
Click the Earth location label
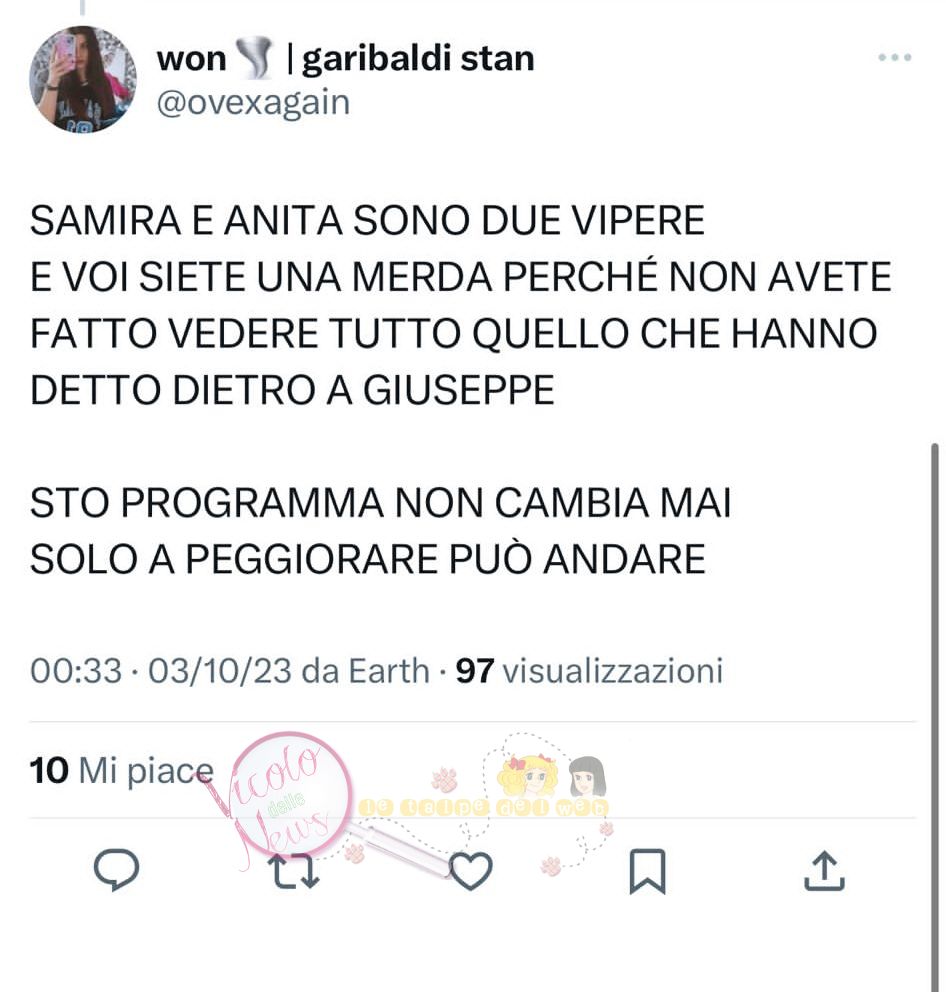[389, 671]
